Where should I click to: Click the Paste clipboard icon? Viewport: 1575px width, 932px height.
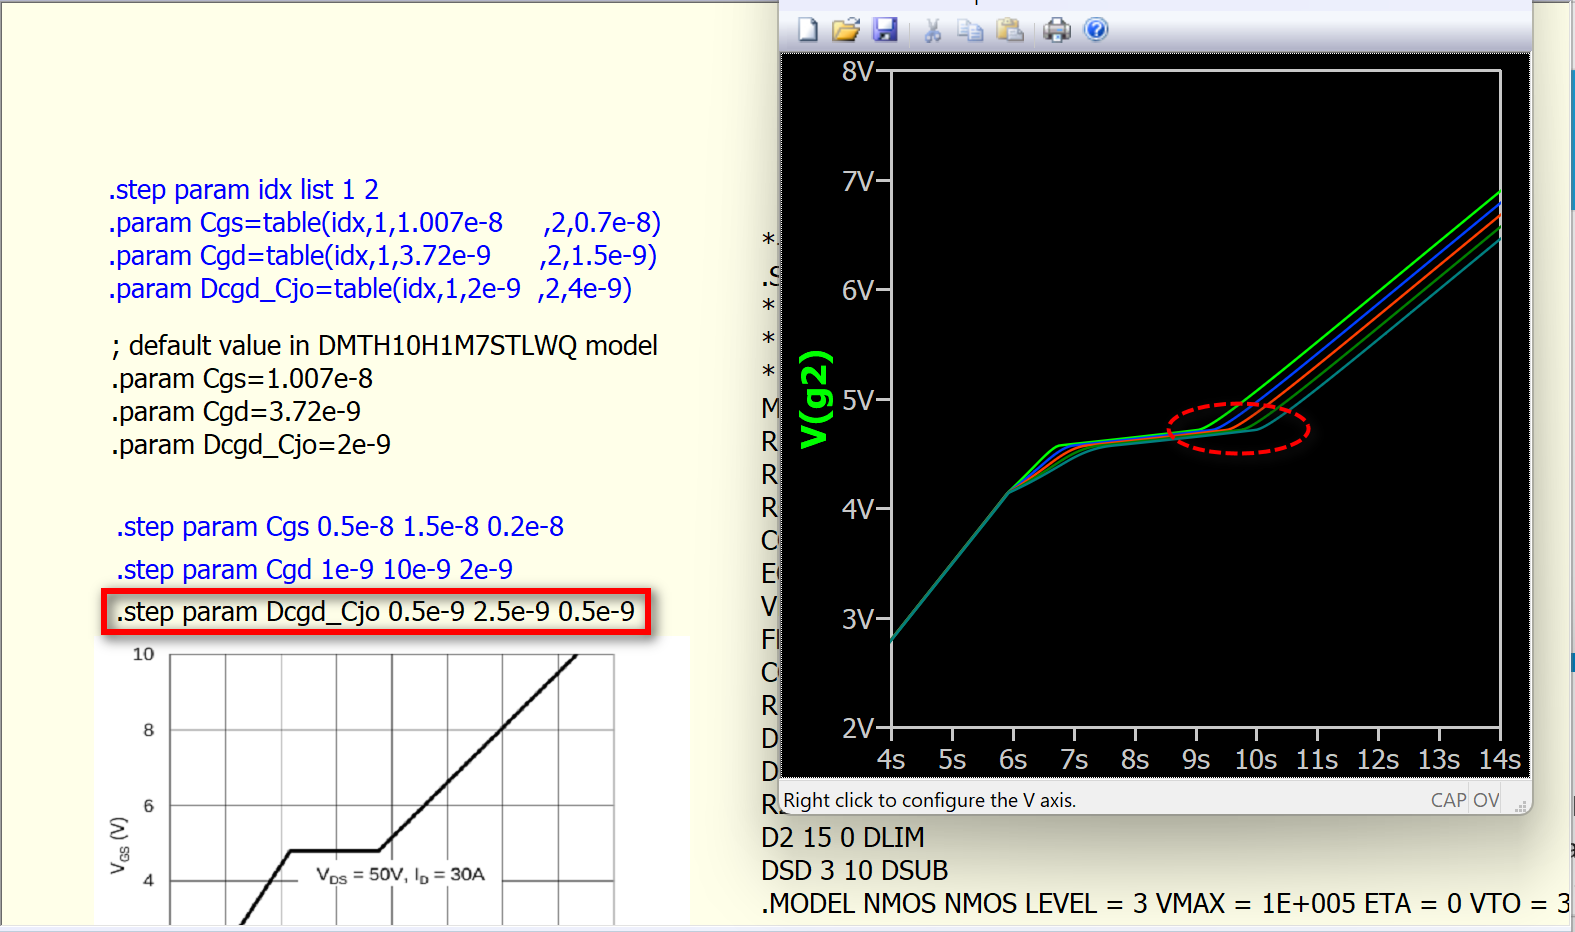[1010, 30]
